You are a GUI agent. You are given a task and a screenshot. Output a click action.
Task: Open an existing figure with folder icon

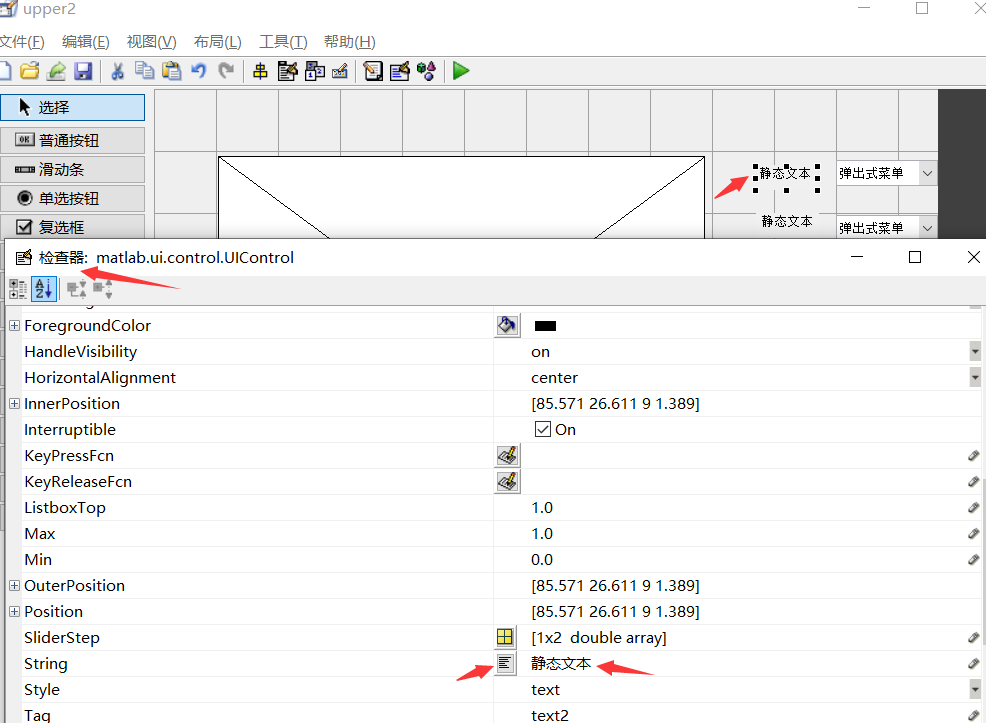[x=30, y=70]
